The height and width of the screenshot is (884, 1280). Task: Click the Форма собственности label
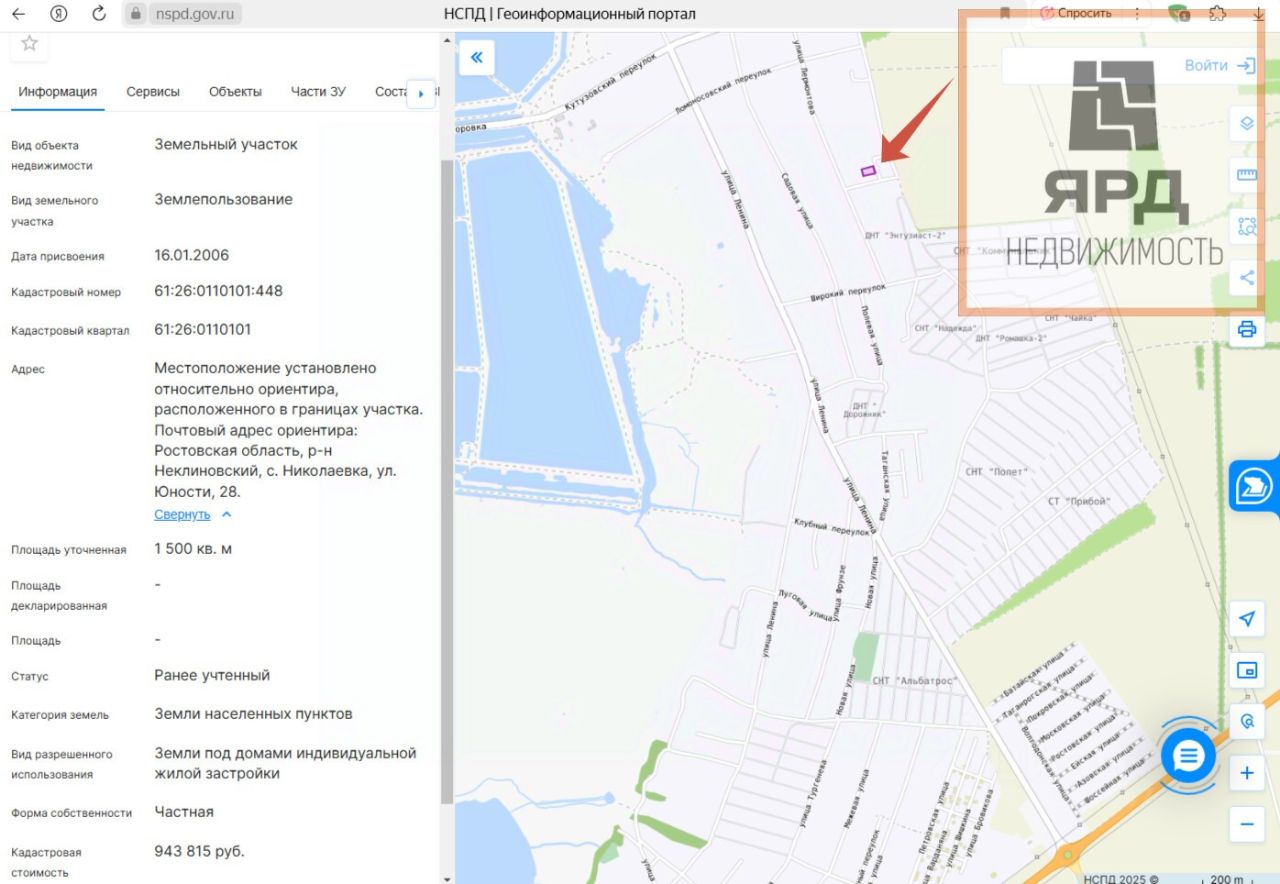pos(71,813)
